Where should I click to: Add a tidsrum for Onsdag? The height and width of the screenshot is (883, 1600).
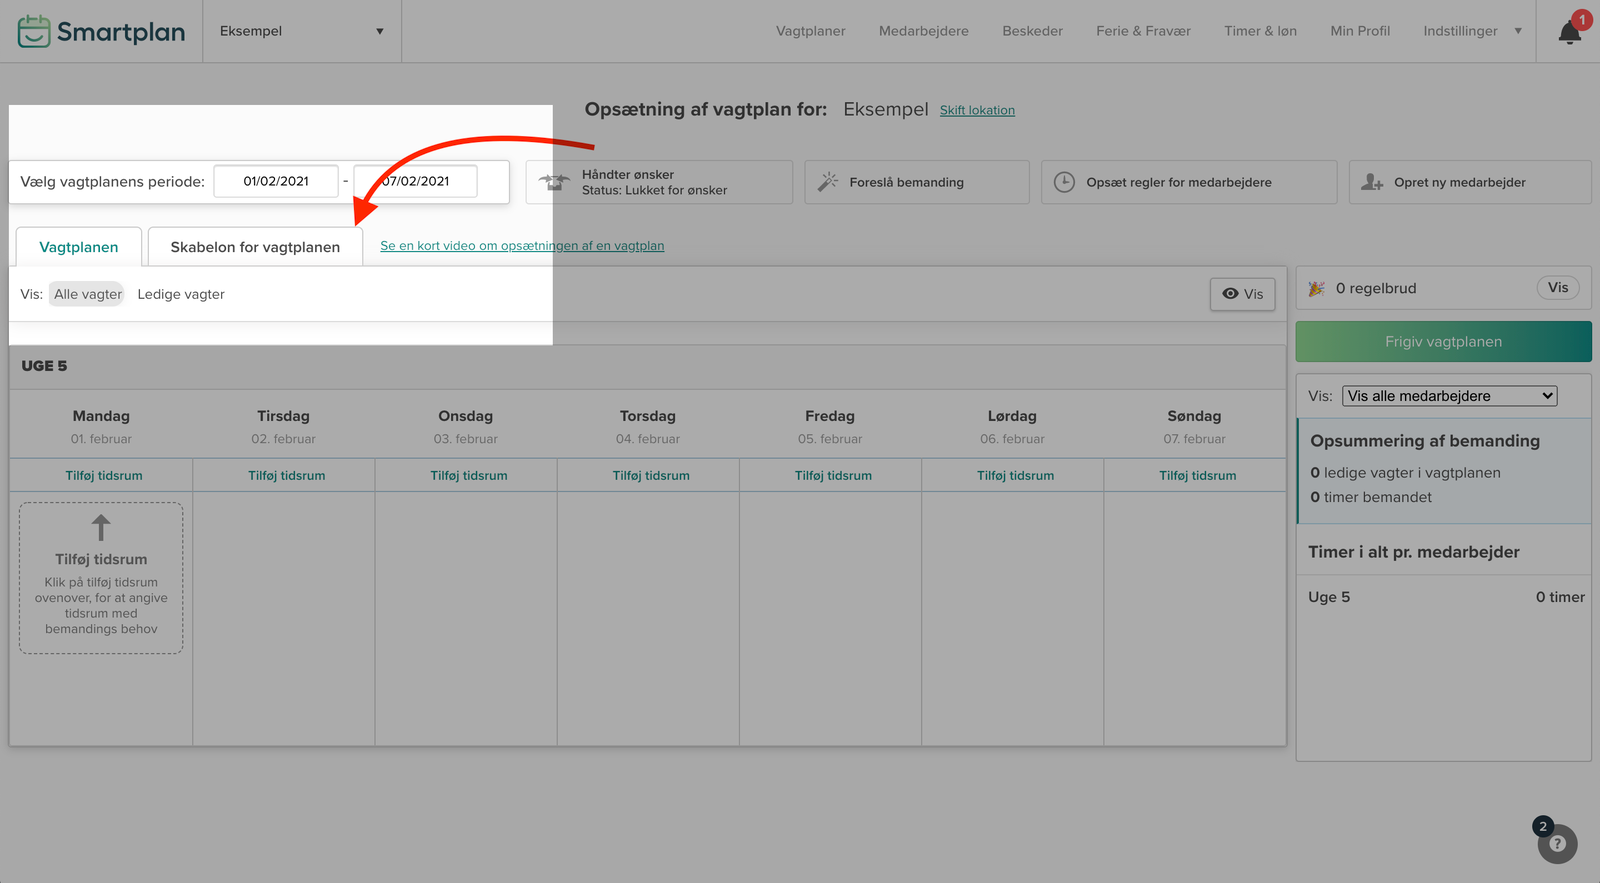(x=468, y=476)
